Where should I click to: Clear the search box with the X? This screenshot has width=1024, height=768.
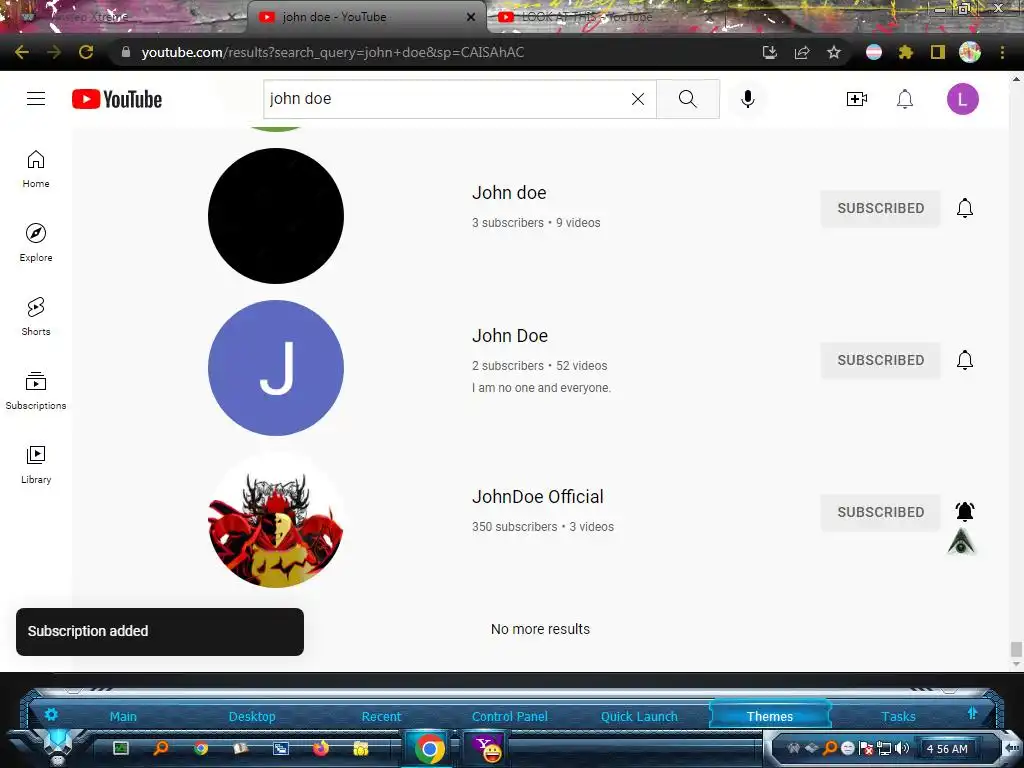click(x=638, y=99)
